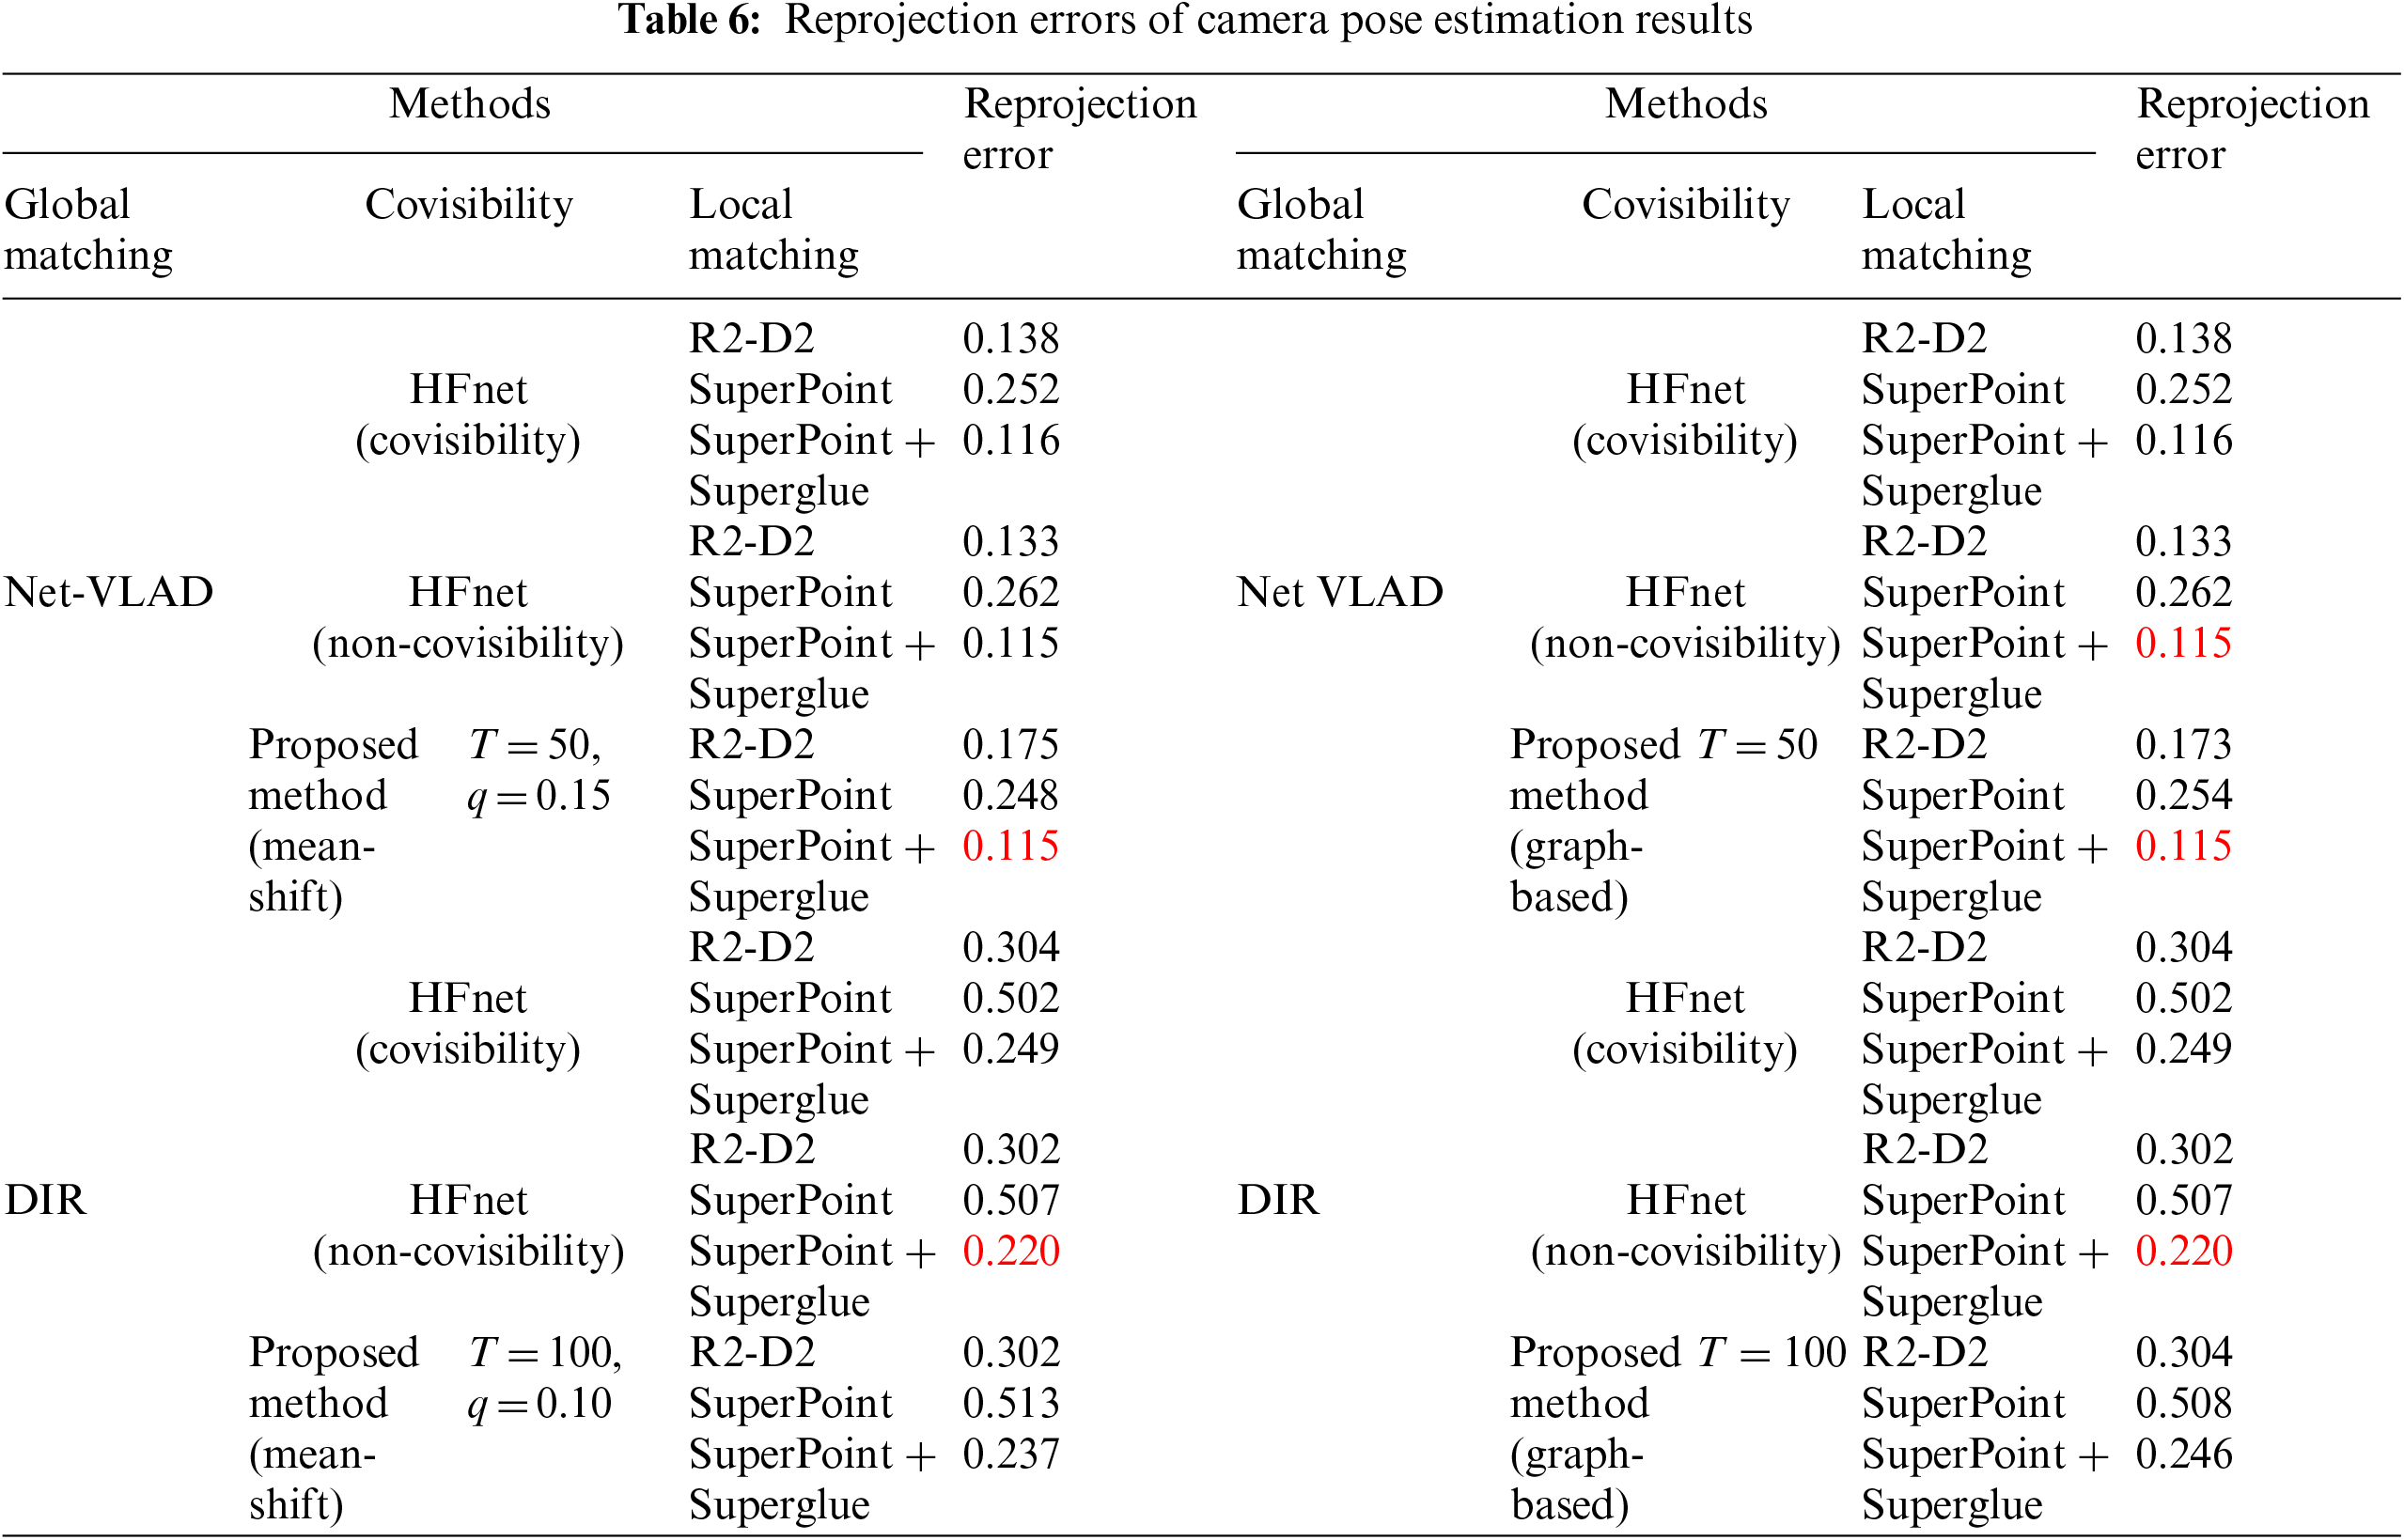This screenshot has height=1540, width=2404.
Task: Click the "T = 50" graph-based parameter text
Action: point(1757,745)
